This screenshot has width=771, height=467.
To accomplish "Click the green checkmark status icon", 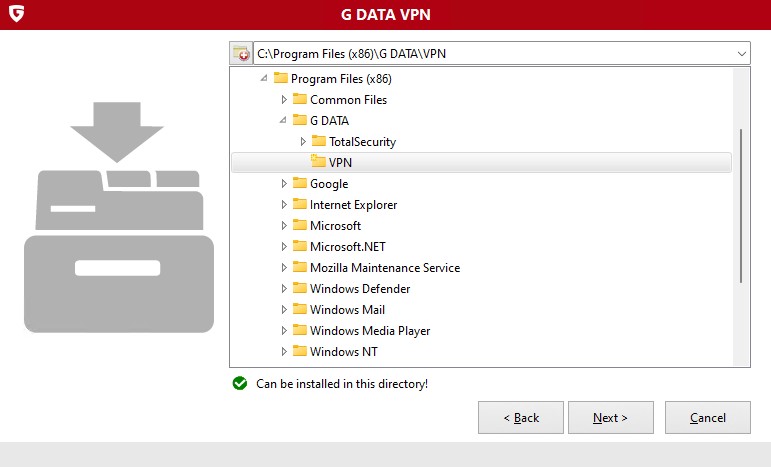I will (x=239, y=383).
